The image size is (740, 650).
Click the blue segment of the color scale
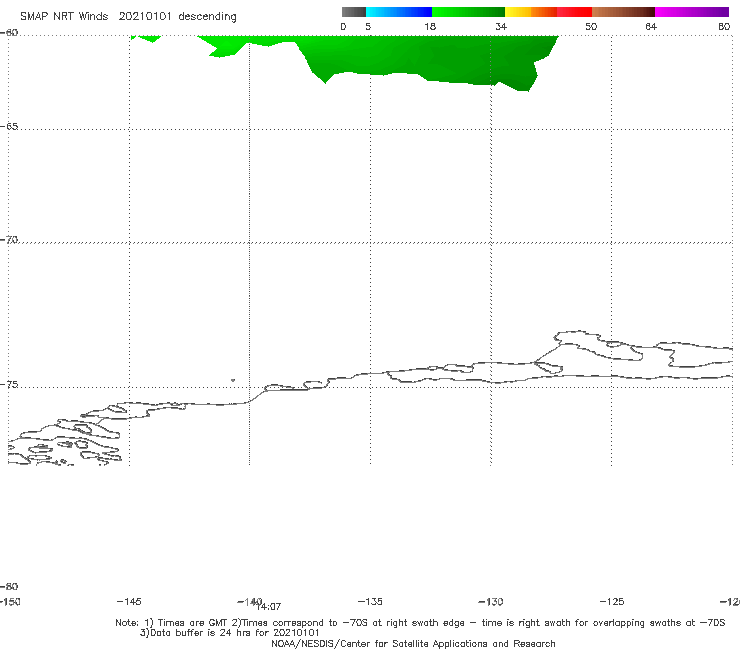(399, 12)
